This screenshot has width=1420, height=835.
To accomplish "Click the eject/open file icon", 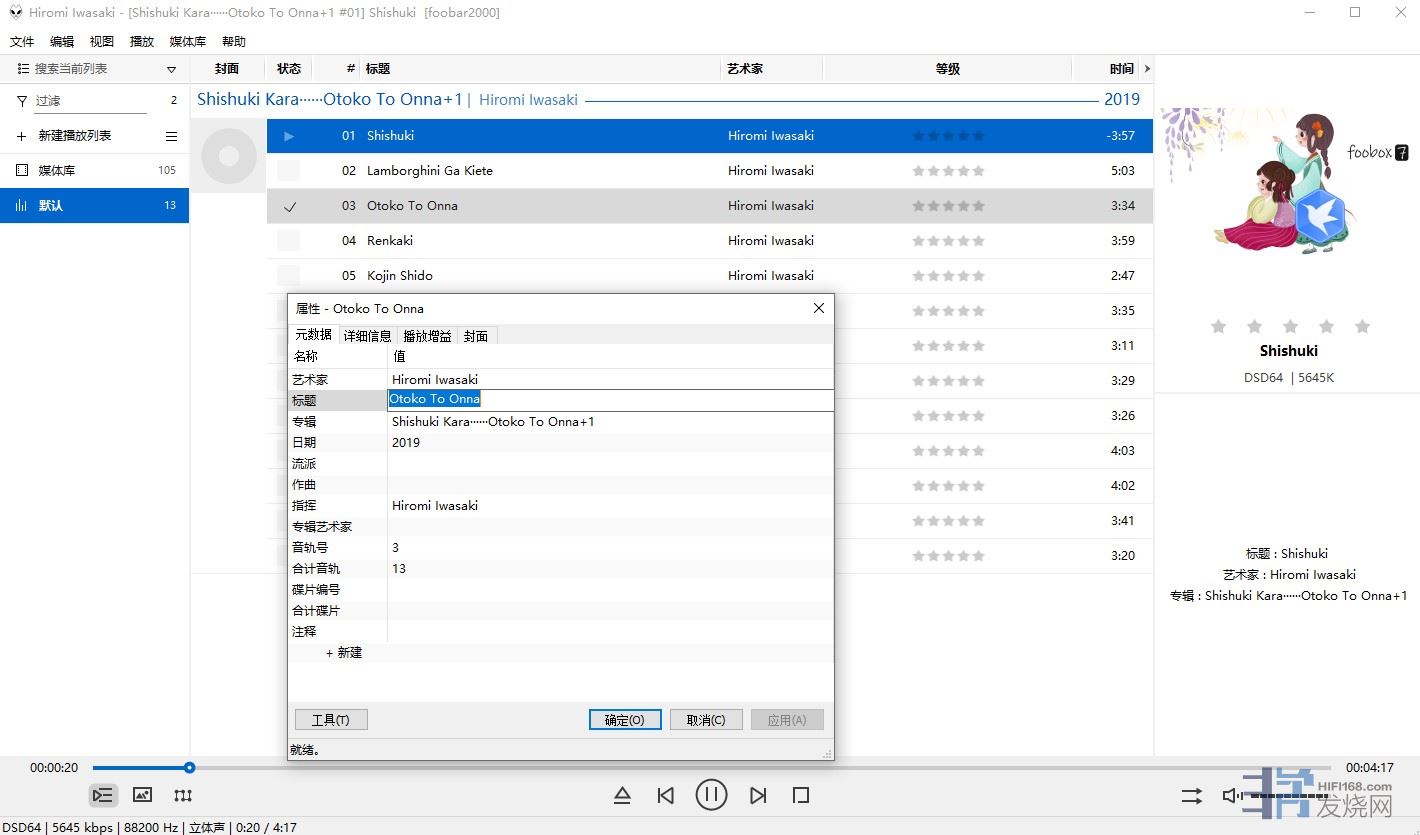I will 622,795.
